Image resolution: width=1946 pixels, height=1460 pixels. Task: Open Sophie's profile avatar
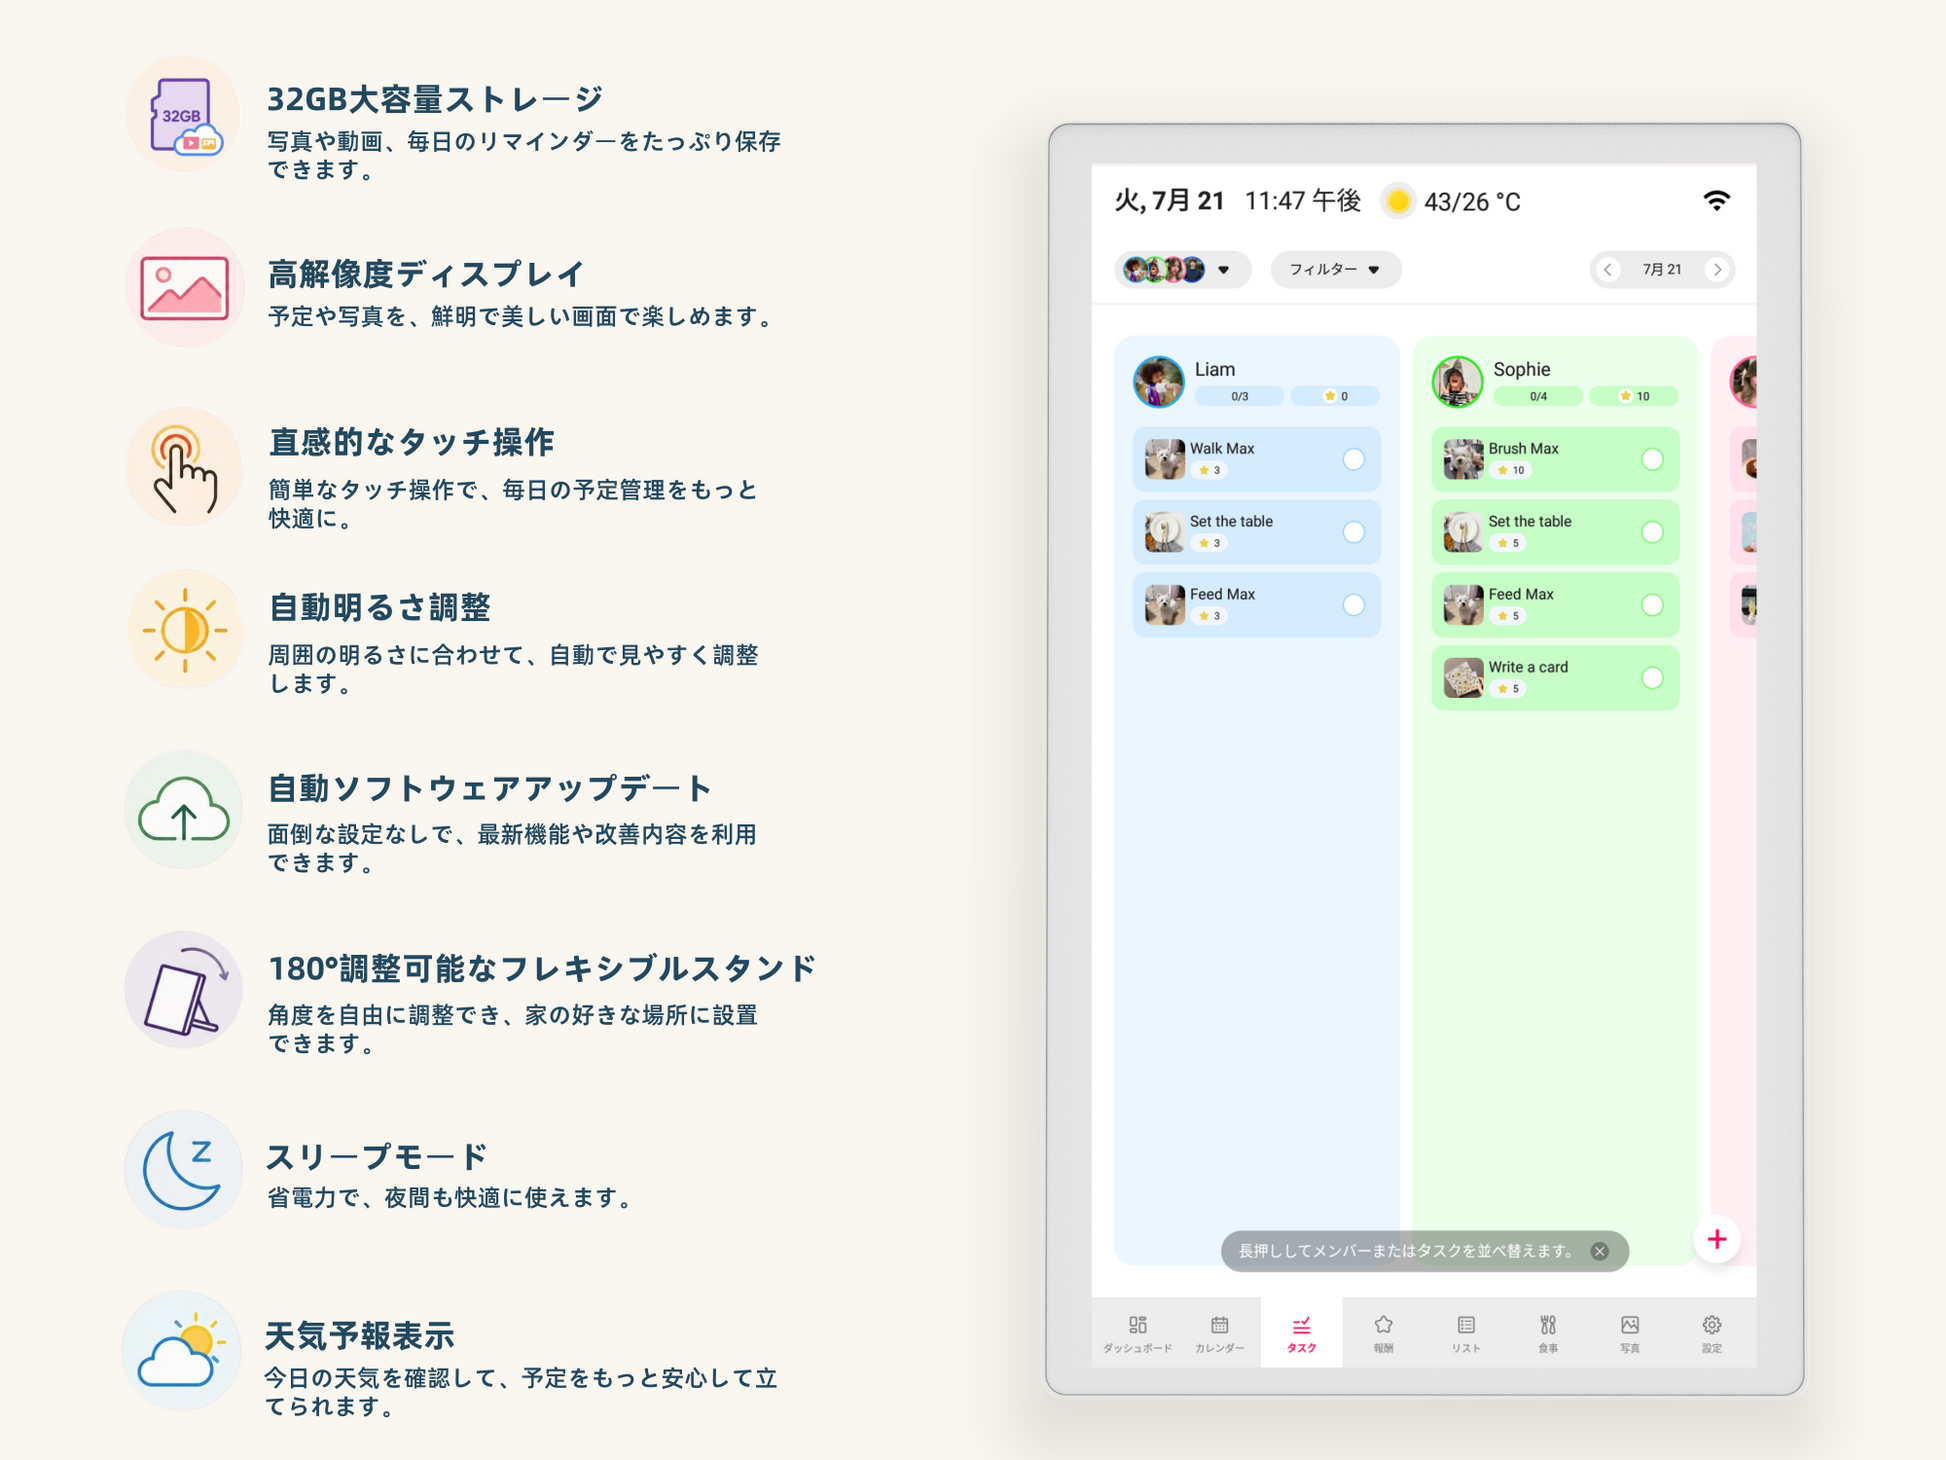pos(1457,381)
